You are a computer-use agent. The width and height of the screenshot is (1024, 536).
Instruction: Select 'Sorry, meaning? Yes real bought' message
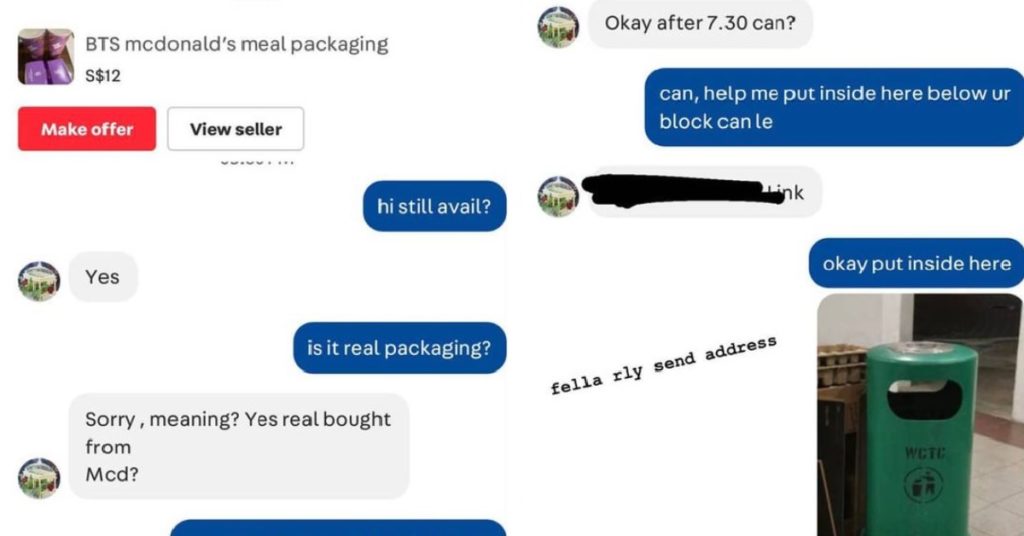coord(238,447)
